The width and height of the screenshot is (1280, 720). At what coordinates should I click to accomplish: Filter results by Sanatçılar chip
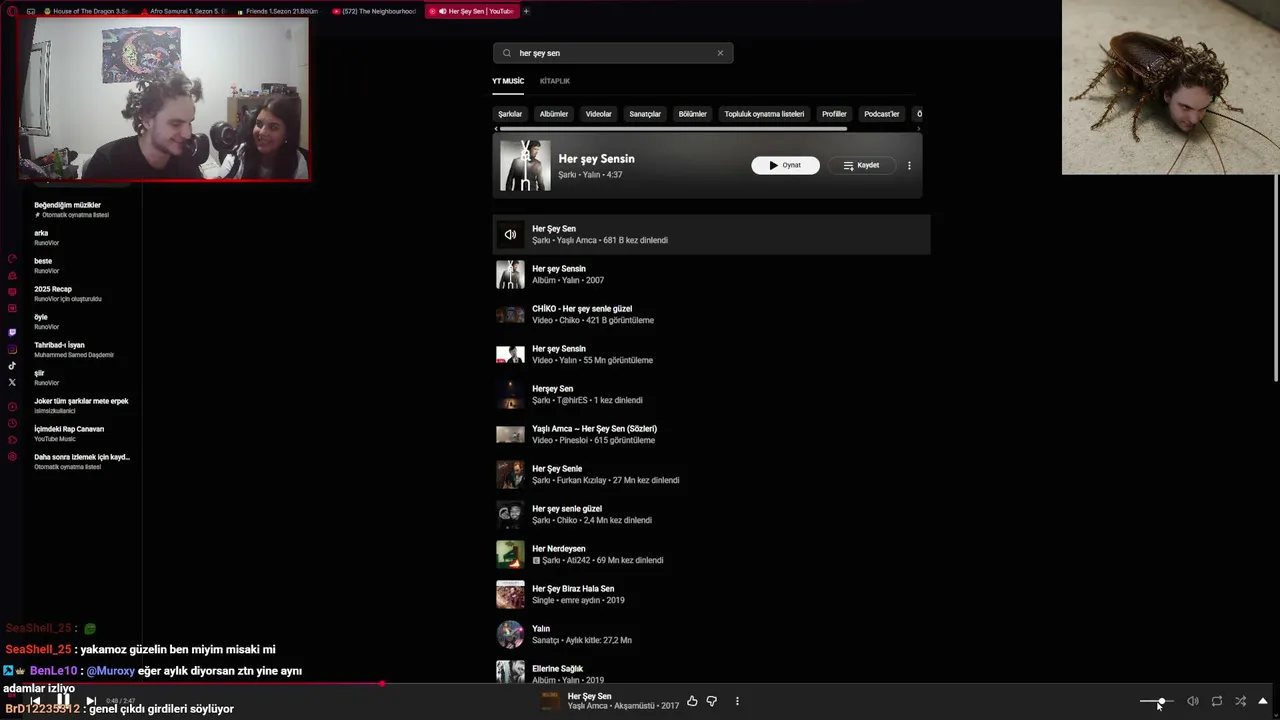coord(645,114)
